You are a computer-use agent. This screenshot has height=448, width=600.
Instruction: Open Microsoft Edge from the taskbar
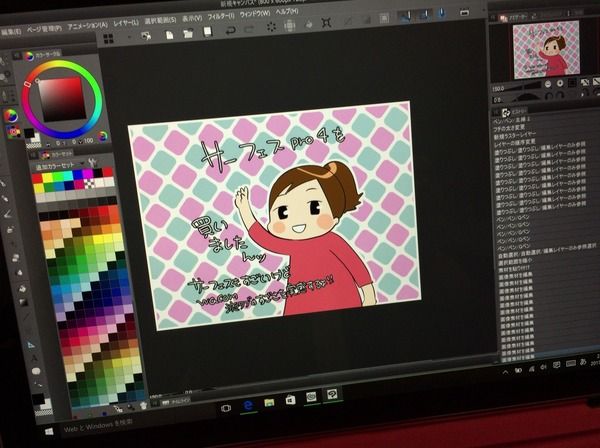tap(248, 405)
